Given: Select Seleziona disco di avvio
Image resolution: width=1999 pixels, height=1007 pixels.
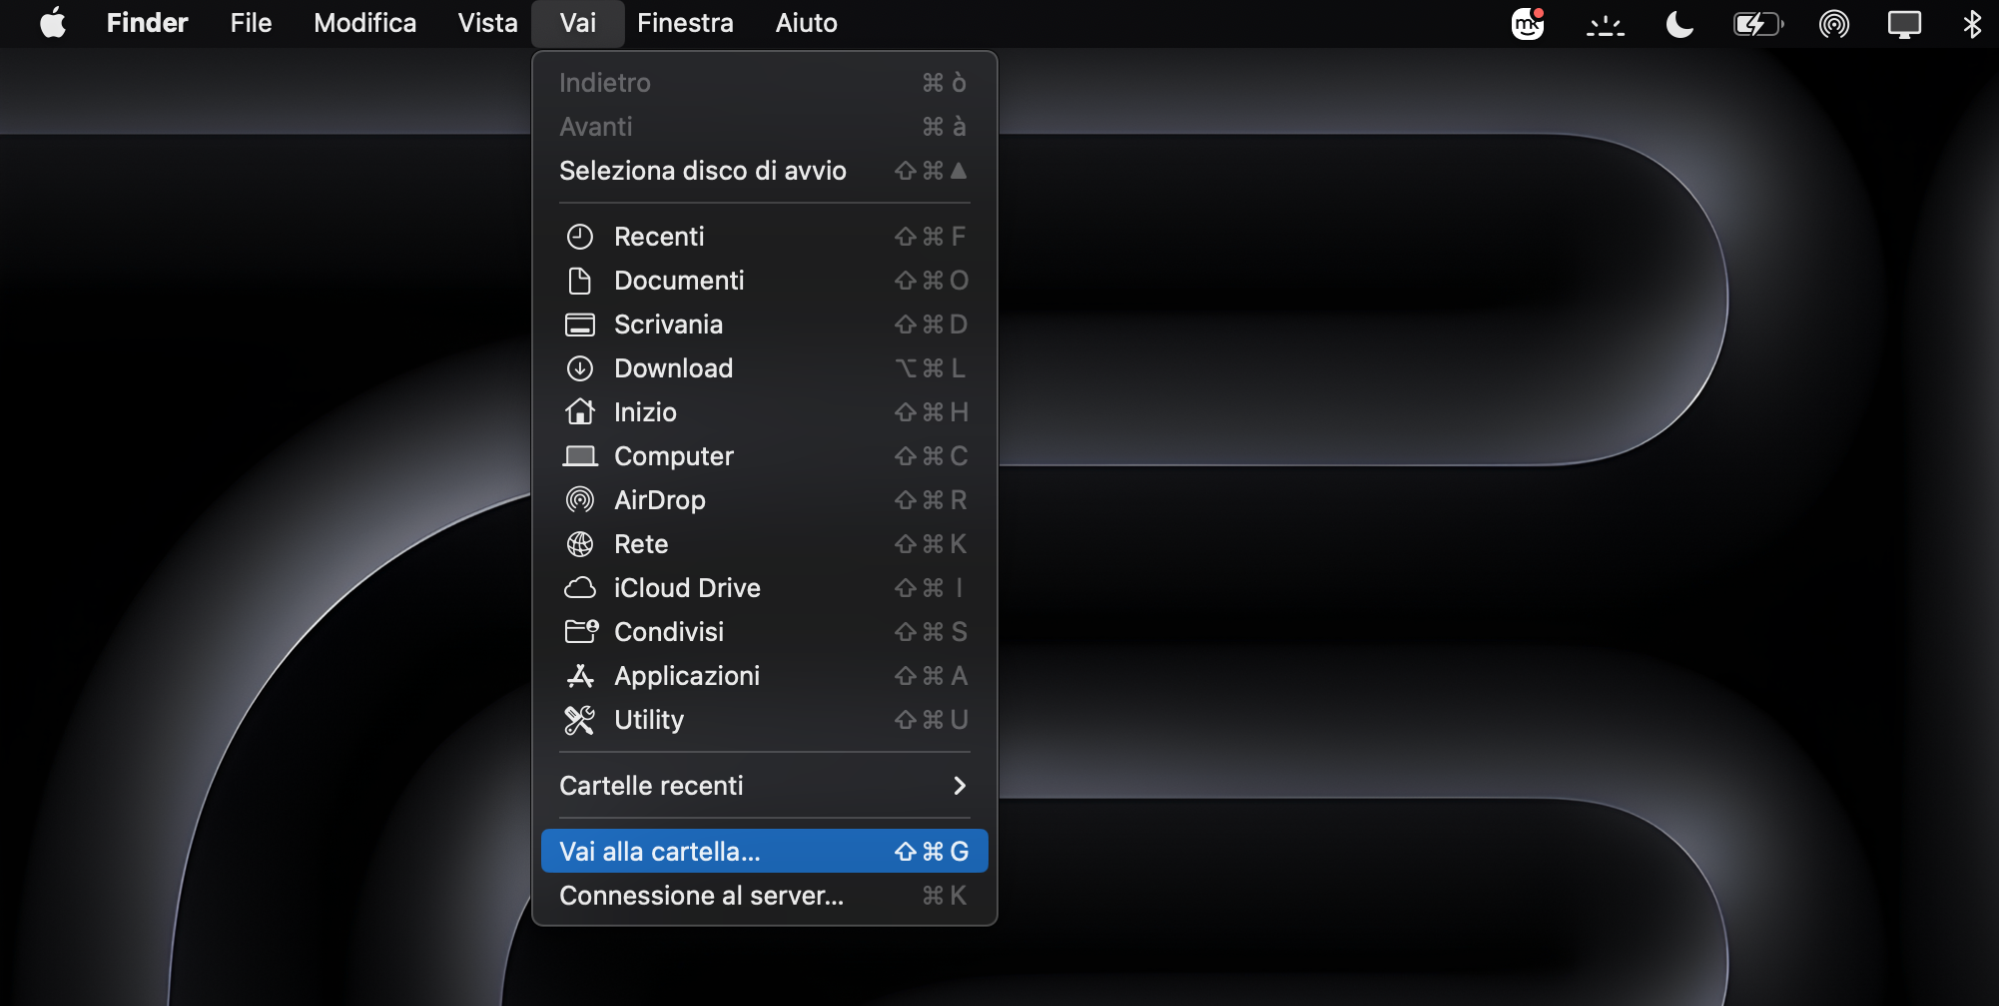Looking at the screenshot, I should click(x=703, y=170).
